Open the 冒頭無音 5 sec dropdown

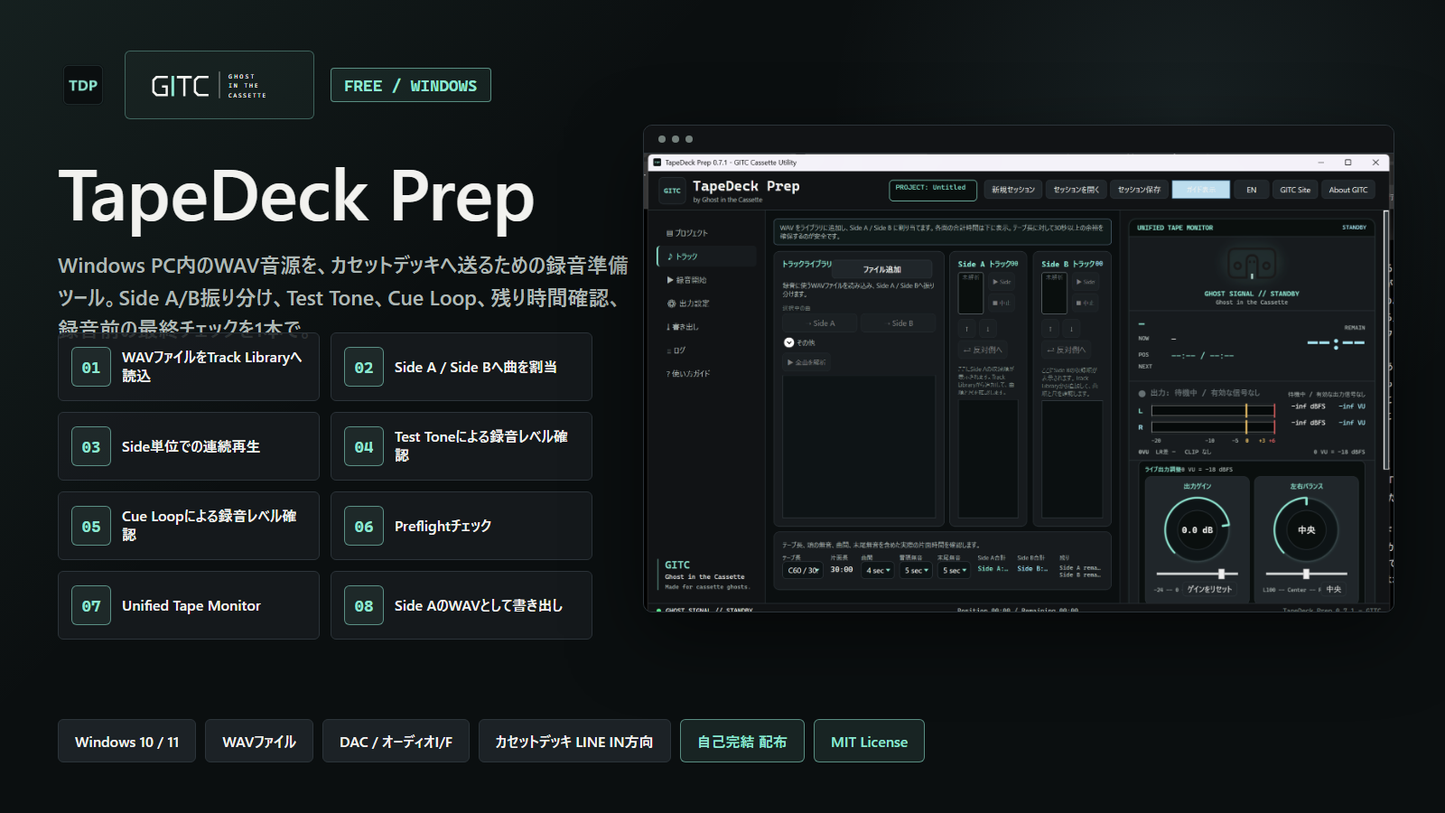pyautogui.click(x=916, y=570)
